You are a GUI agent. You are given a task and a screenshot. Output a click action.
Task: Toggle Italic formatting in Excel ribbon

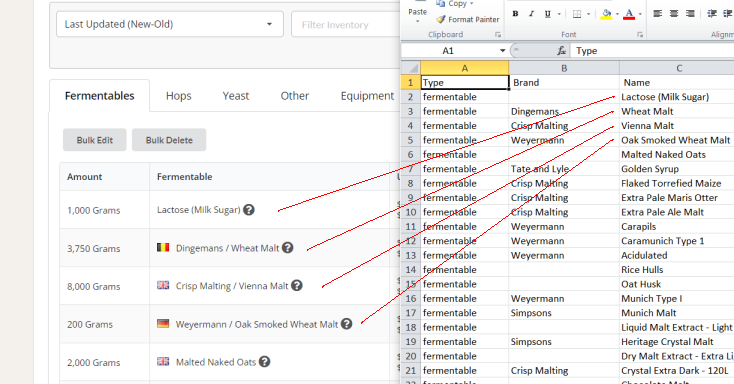click(x=531, y=14)
